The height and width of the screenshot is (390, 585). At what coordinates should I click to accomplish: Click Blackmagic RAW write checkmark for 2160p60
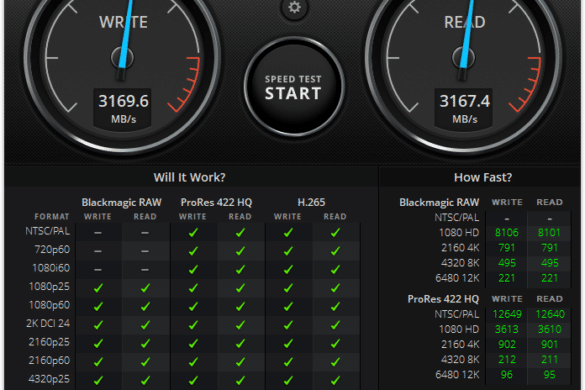98,362
